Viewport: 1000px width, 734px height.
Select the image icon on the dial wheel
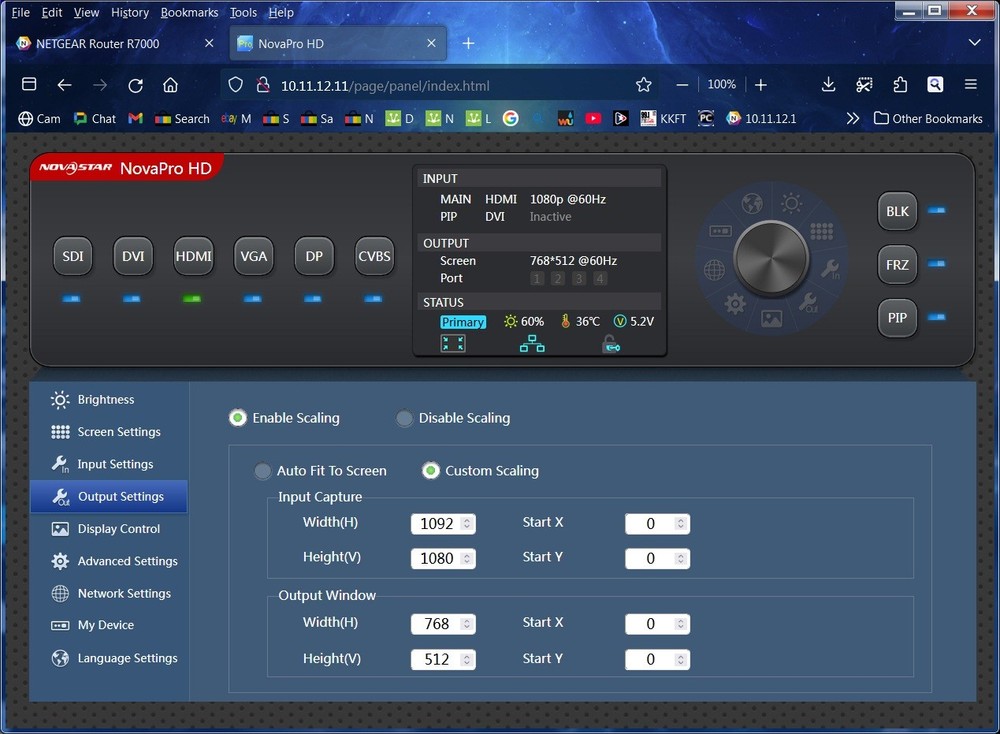point(773,318)
